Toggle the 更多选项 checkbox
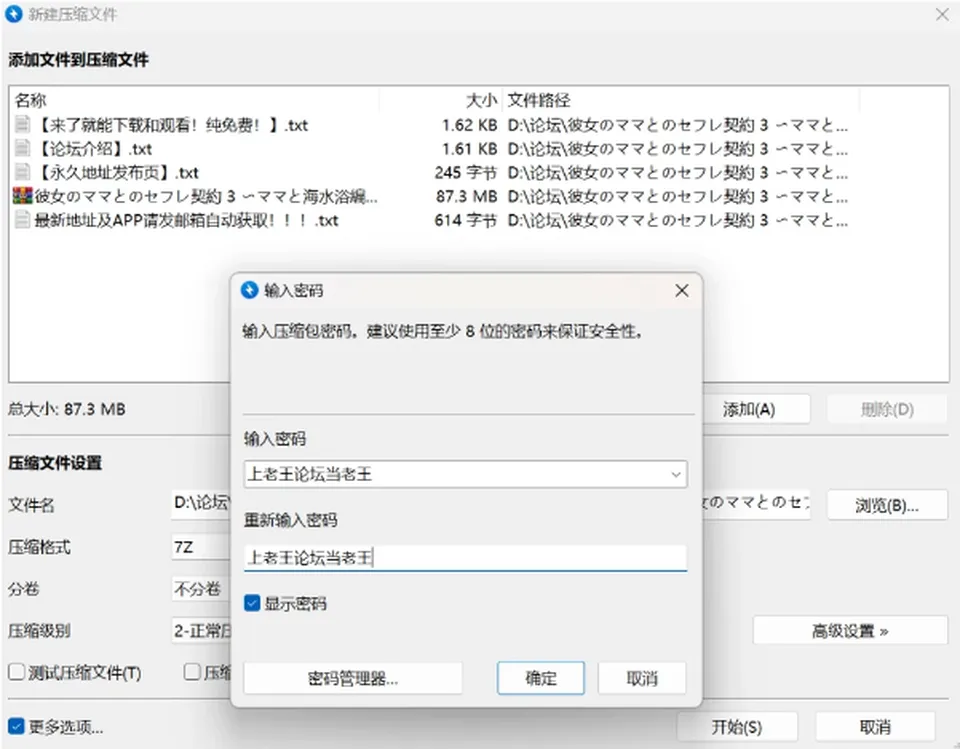This screenshot has width=960, height=749. 17,726
